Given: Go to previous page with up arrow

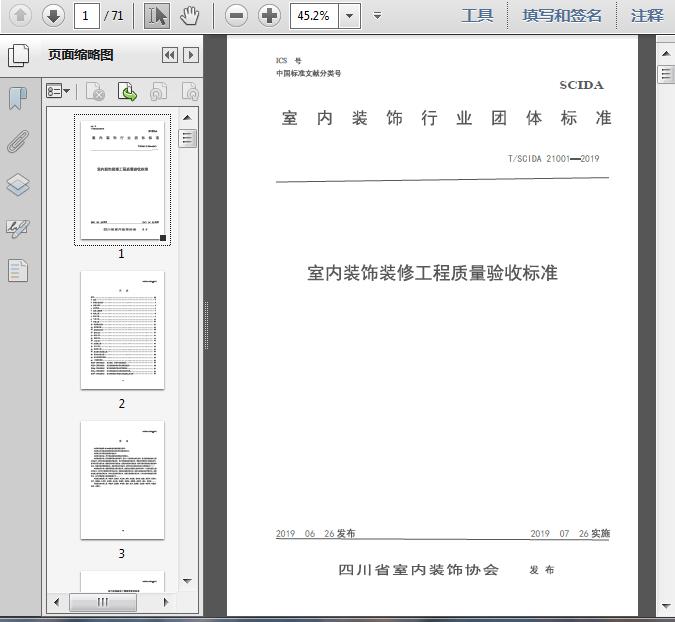Looking at the screenshot, I should point(20,16).
